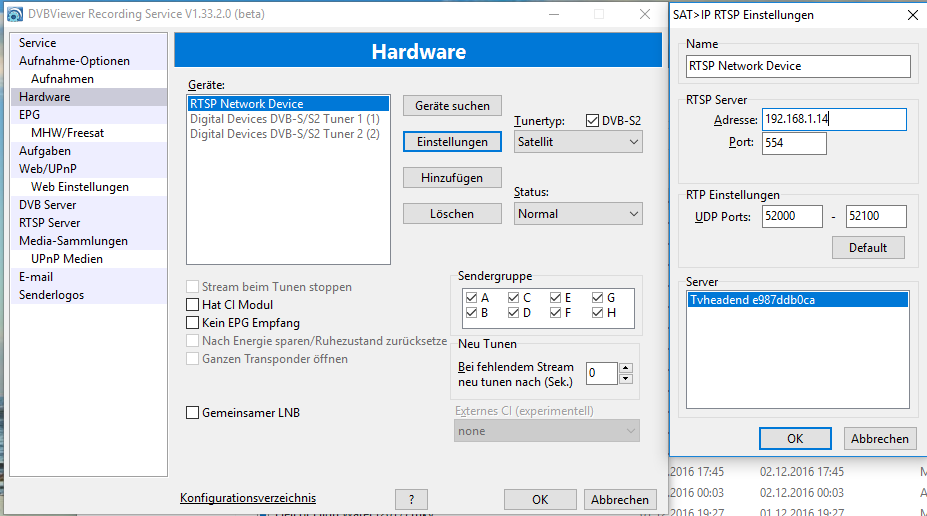Screen dimensions: 927x516
Task: Toggle Sendergruppe G checkbox
Action: (x=597, y=297)
